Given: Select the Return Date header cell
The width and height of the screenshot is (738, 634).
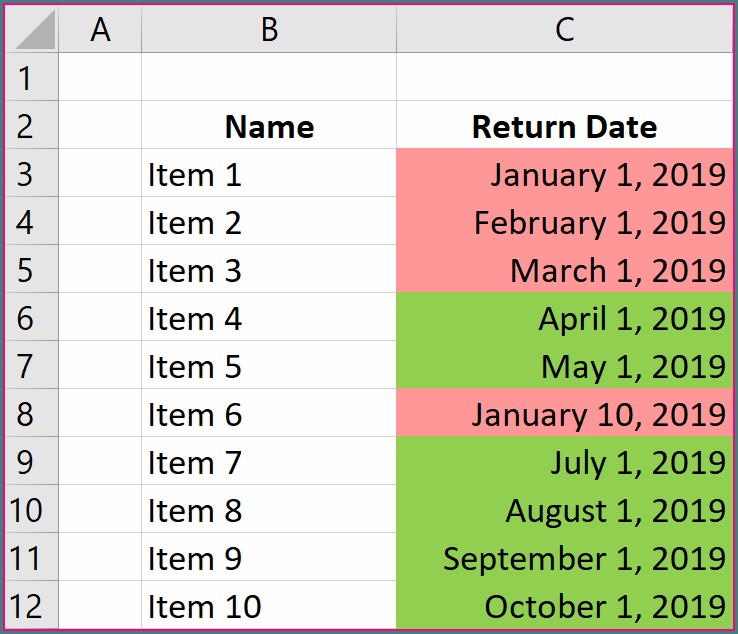Looking at the screenshot, I should pos(564,127).
